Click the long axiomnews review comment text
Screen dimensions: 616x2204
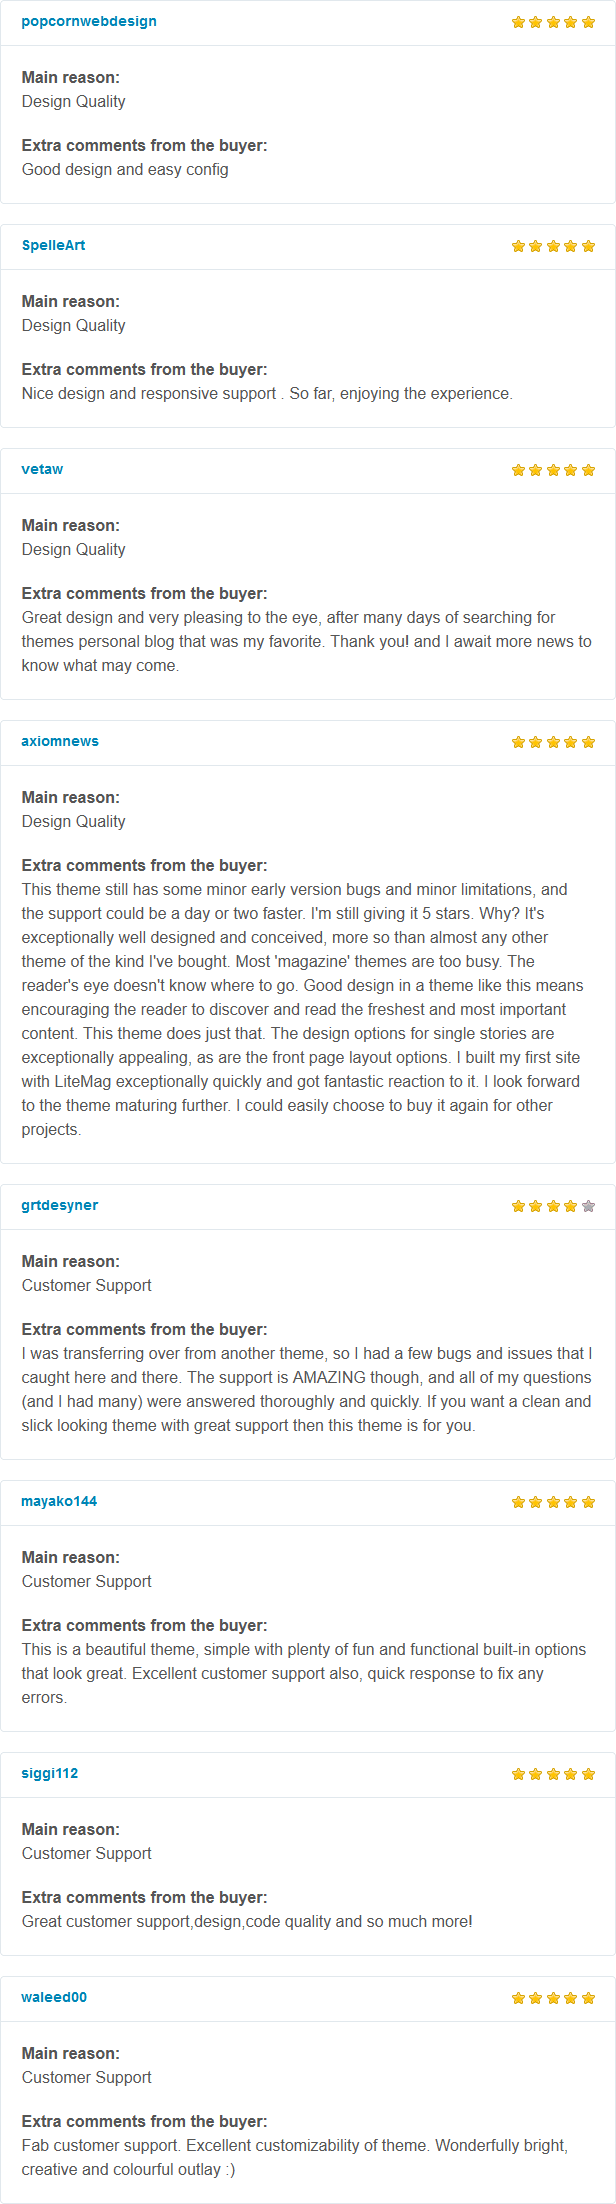[x=303, y=1009]
